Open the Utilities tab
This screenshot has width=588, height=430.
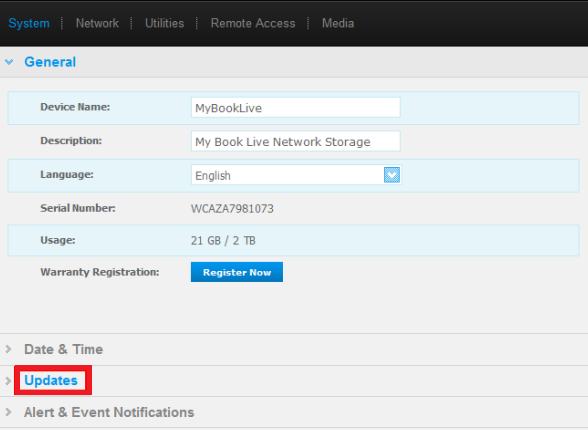(164, 23)
